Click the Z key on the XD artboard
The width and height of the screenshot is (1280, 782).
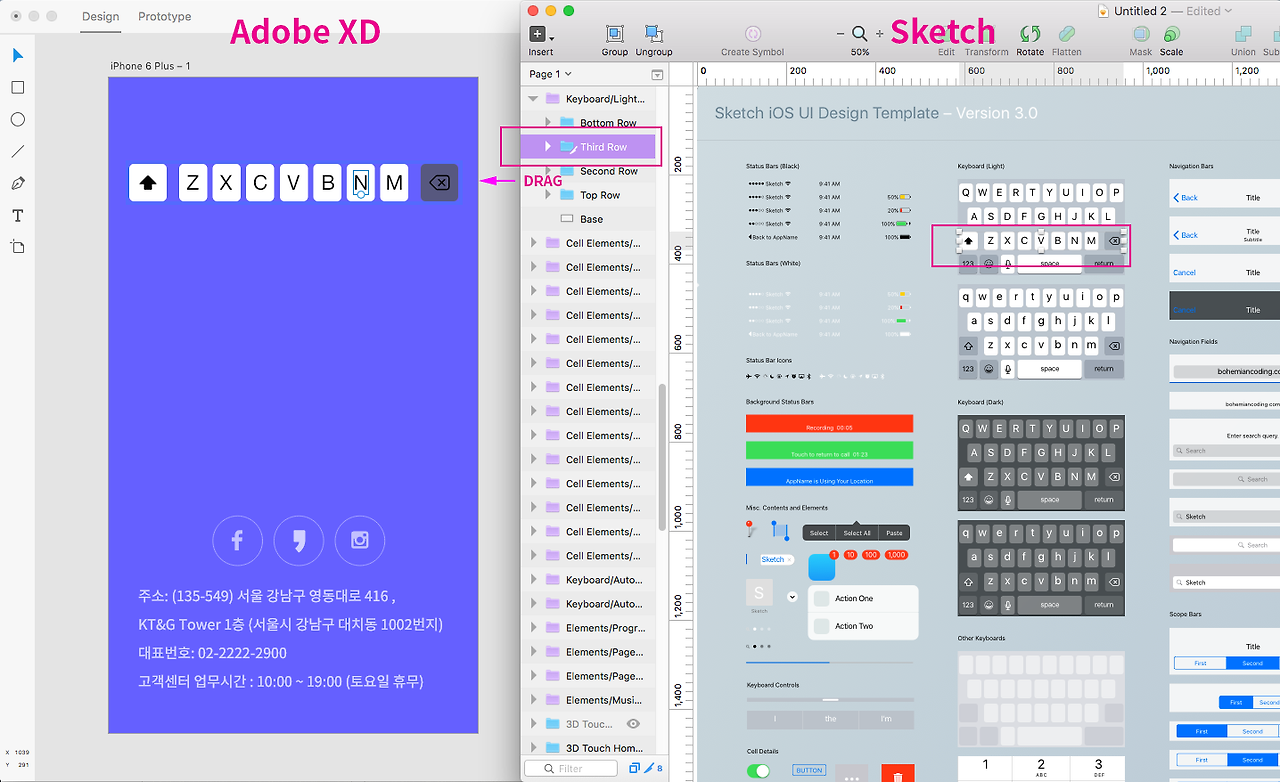[x=193, y=182]
